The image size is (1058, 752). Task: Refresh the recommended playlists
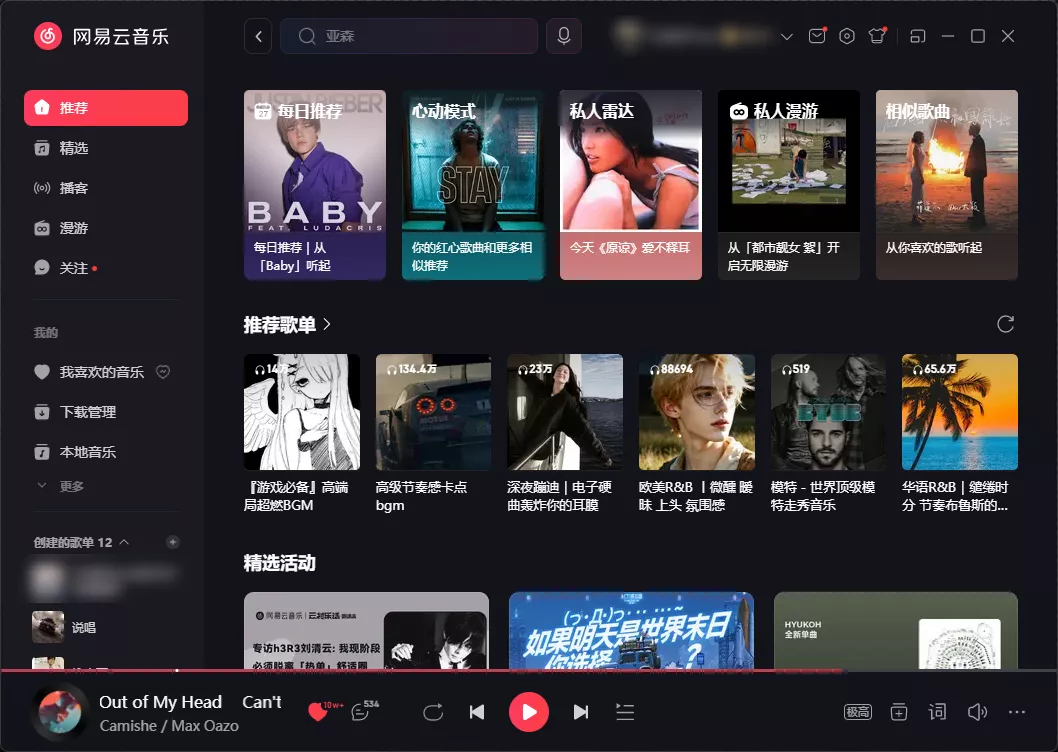click(1005, 324)
